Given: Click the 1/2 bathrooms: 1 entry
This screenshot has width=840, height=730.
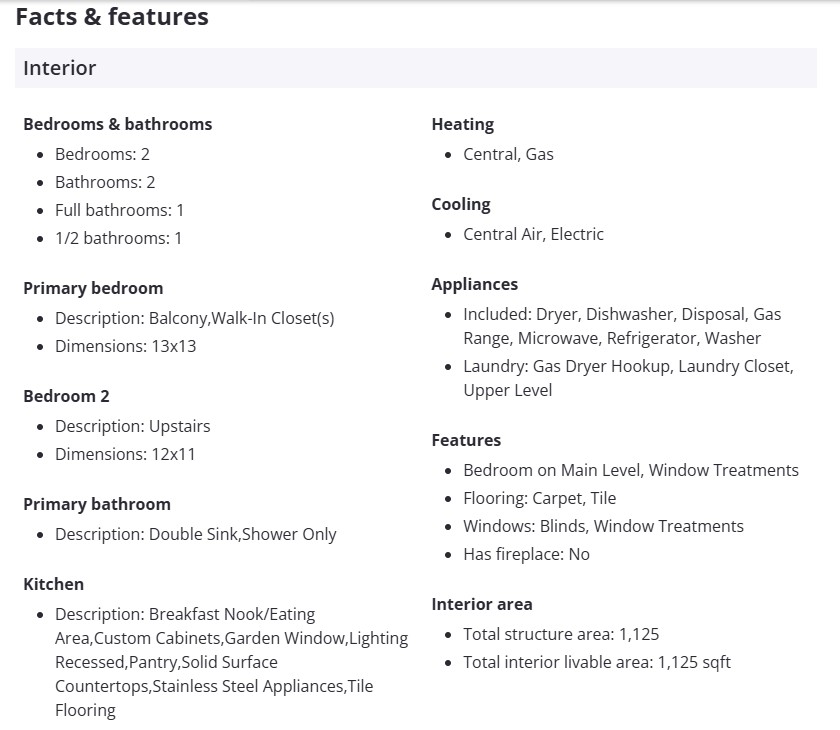Looking at the screenshot, I should [x=118, y=238].
